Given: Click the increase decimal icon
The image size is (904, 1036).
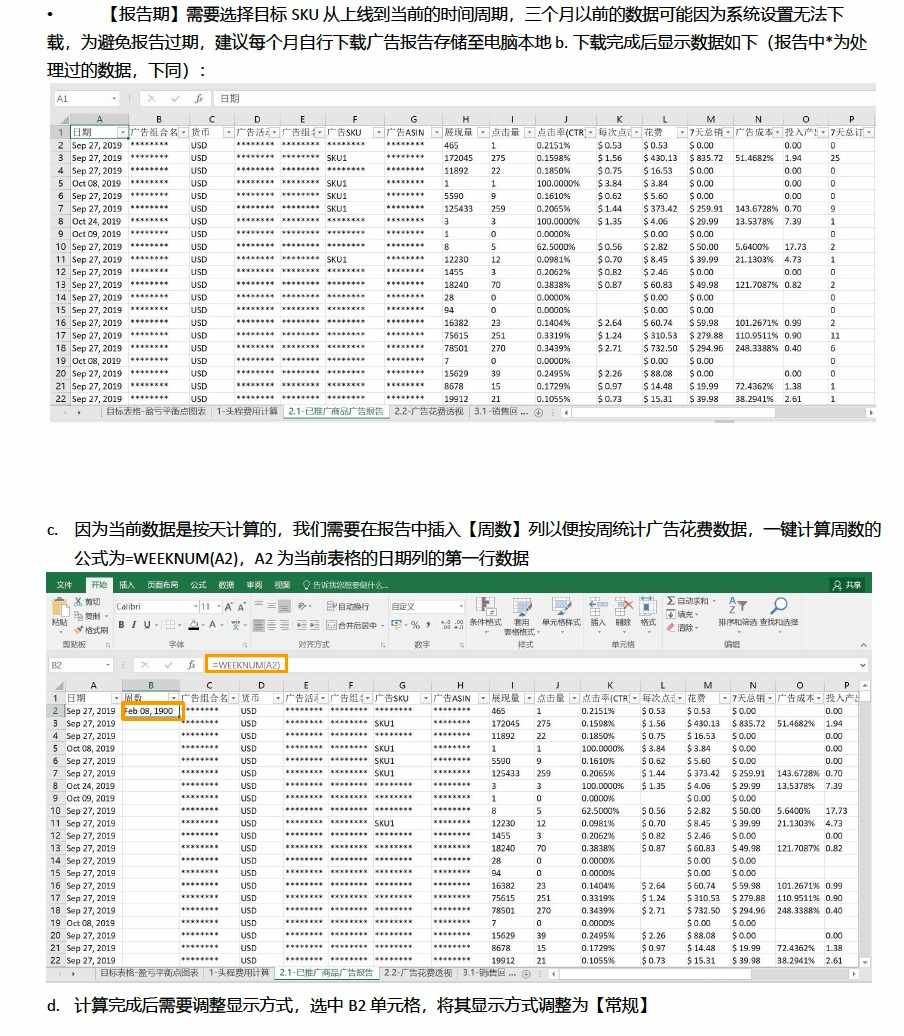Looking at the screenshot, I should point(445,624).
